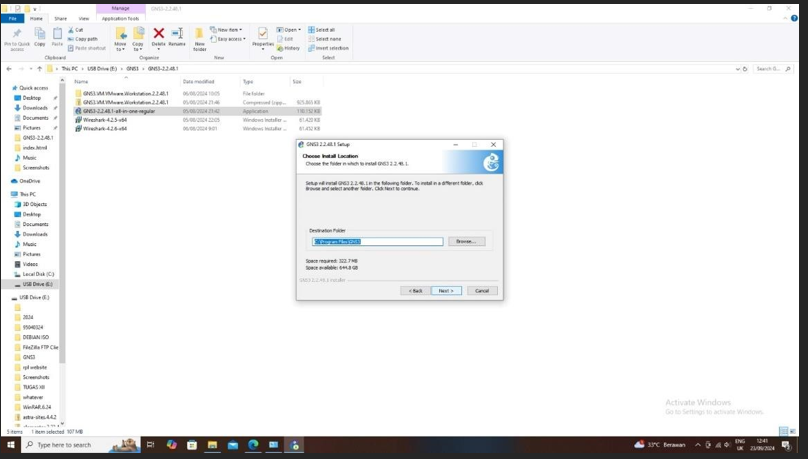Open the notification center icon

coord(786,445)
